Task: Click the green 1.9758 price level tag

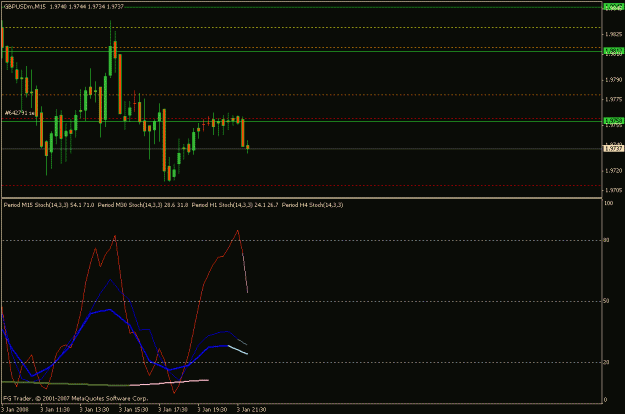Action: [613, 120]
